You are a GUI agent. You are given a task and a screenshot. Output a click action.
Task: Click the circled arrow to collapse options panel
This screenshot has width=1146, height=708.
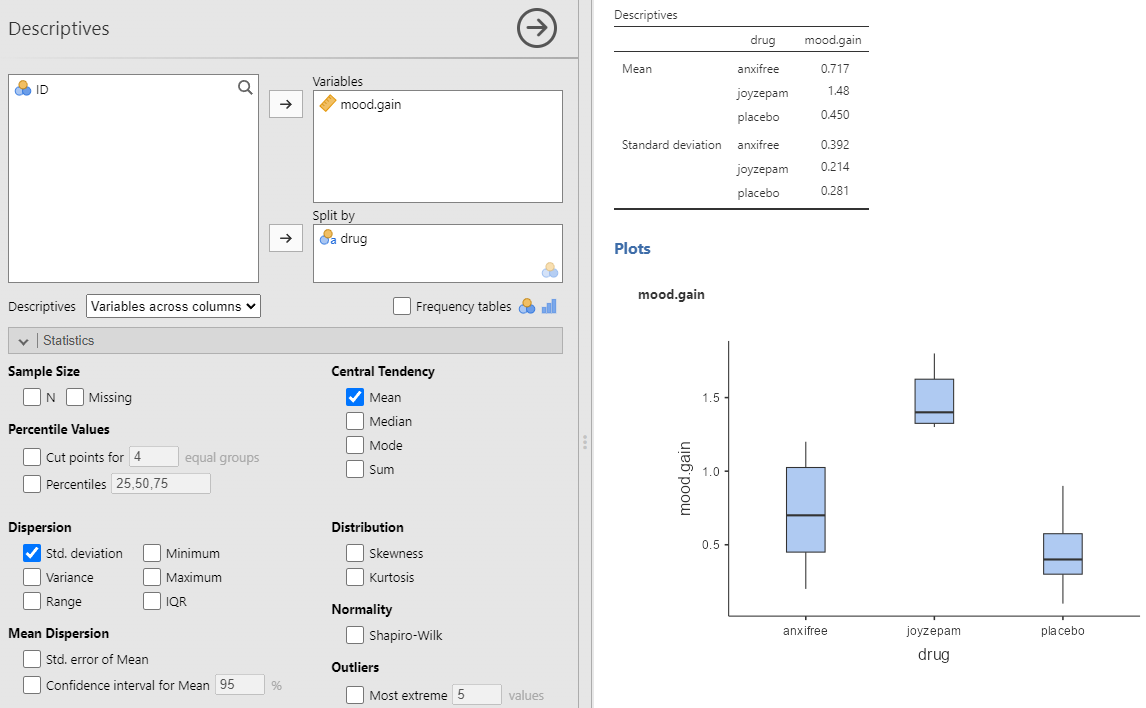(x=537, y=29)
